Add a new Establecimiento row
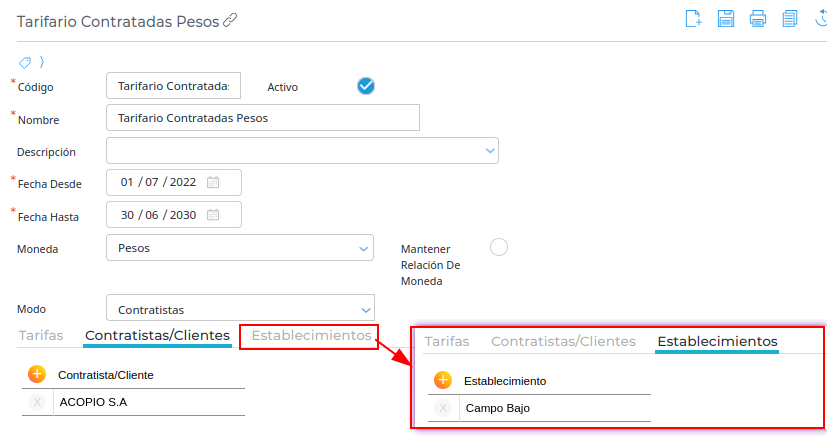Viewport: 827px width, 438px height. click(x=443, y=380)
